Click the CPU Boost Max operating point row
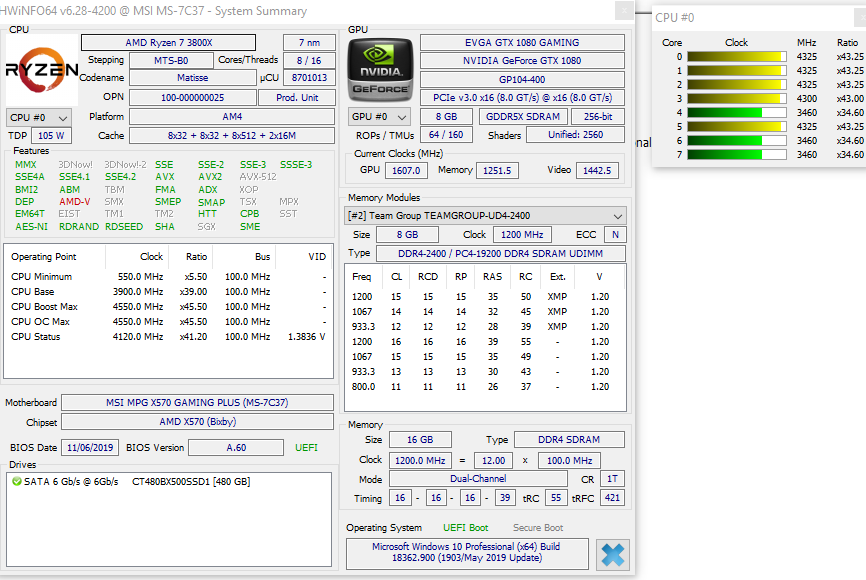Viewport: 866px width, 580px height. 168,307
